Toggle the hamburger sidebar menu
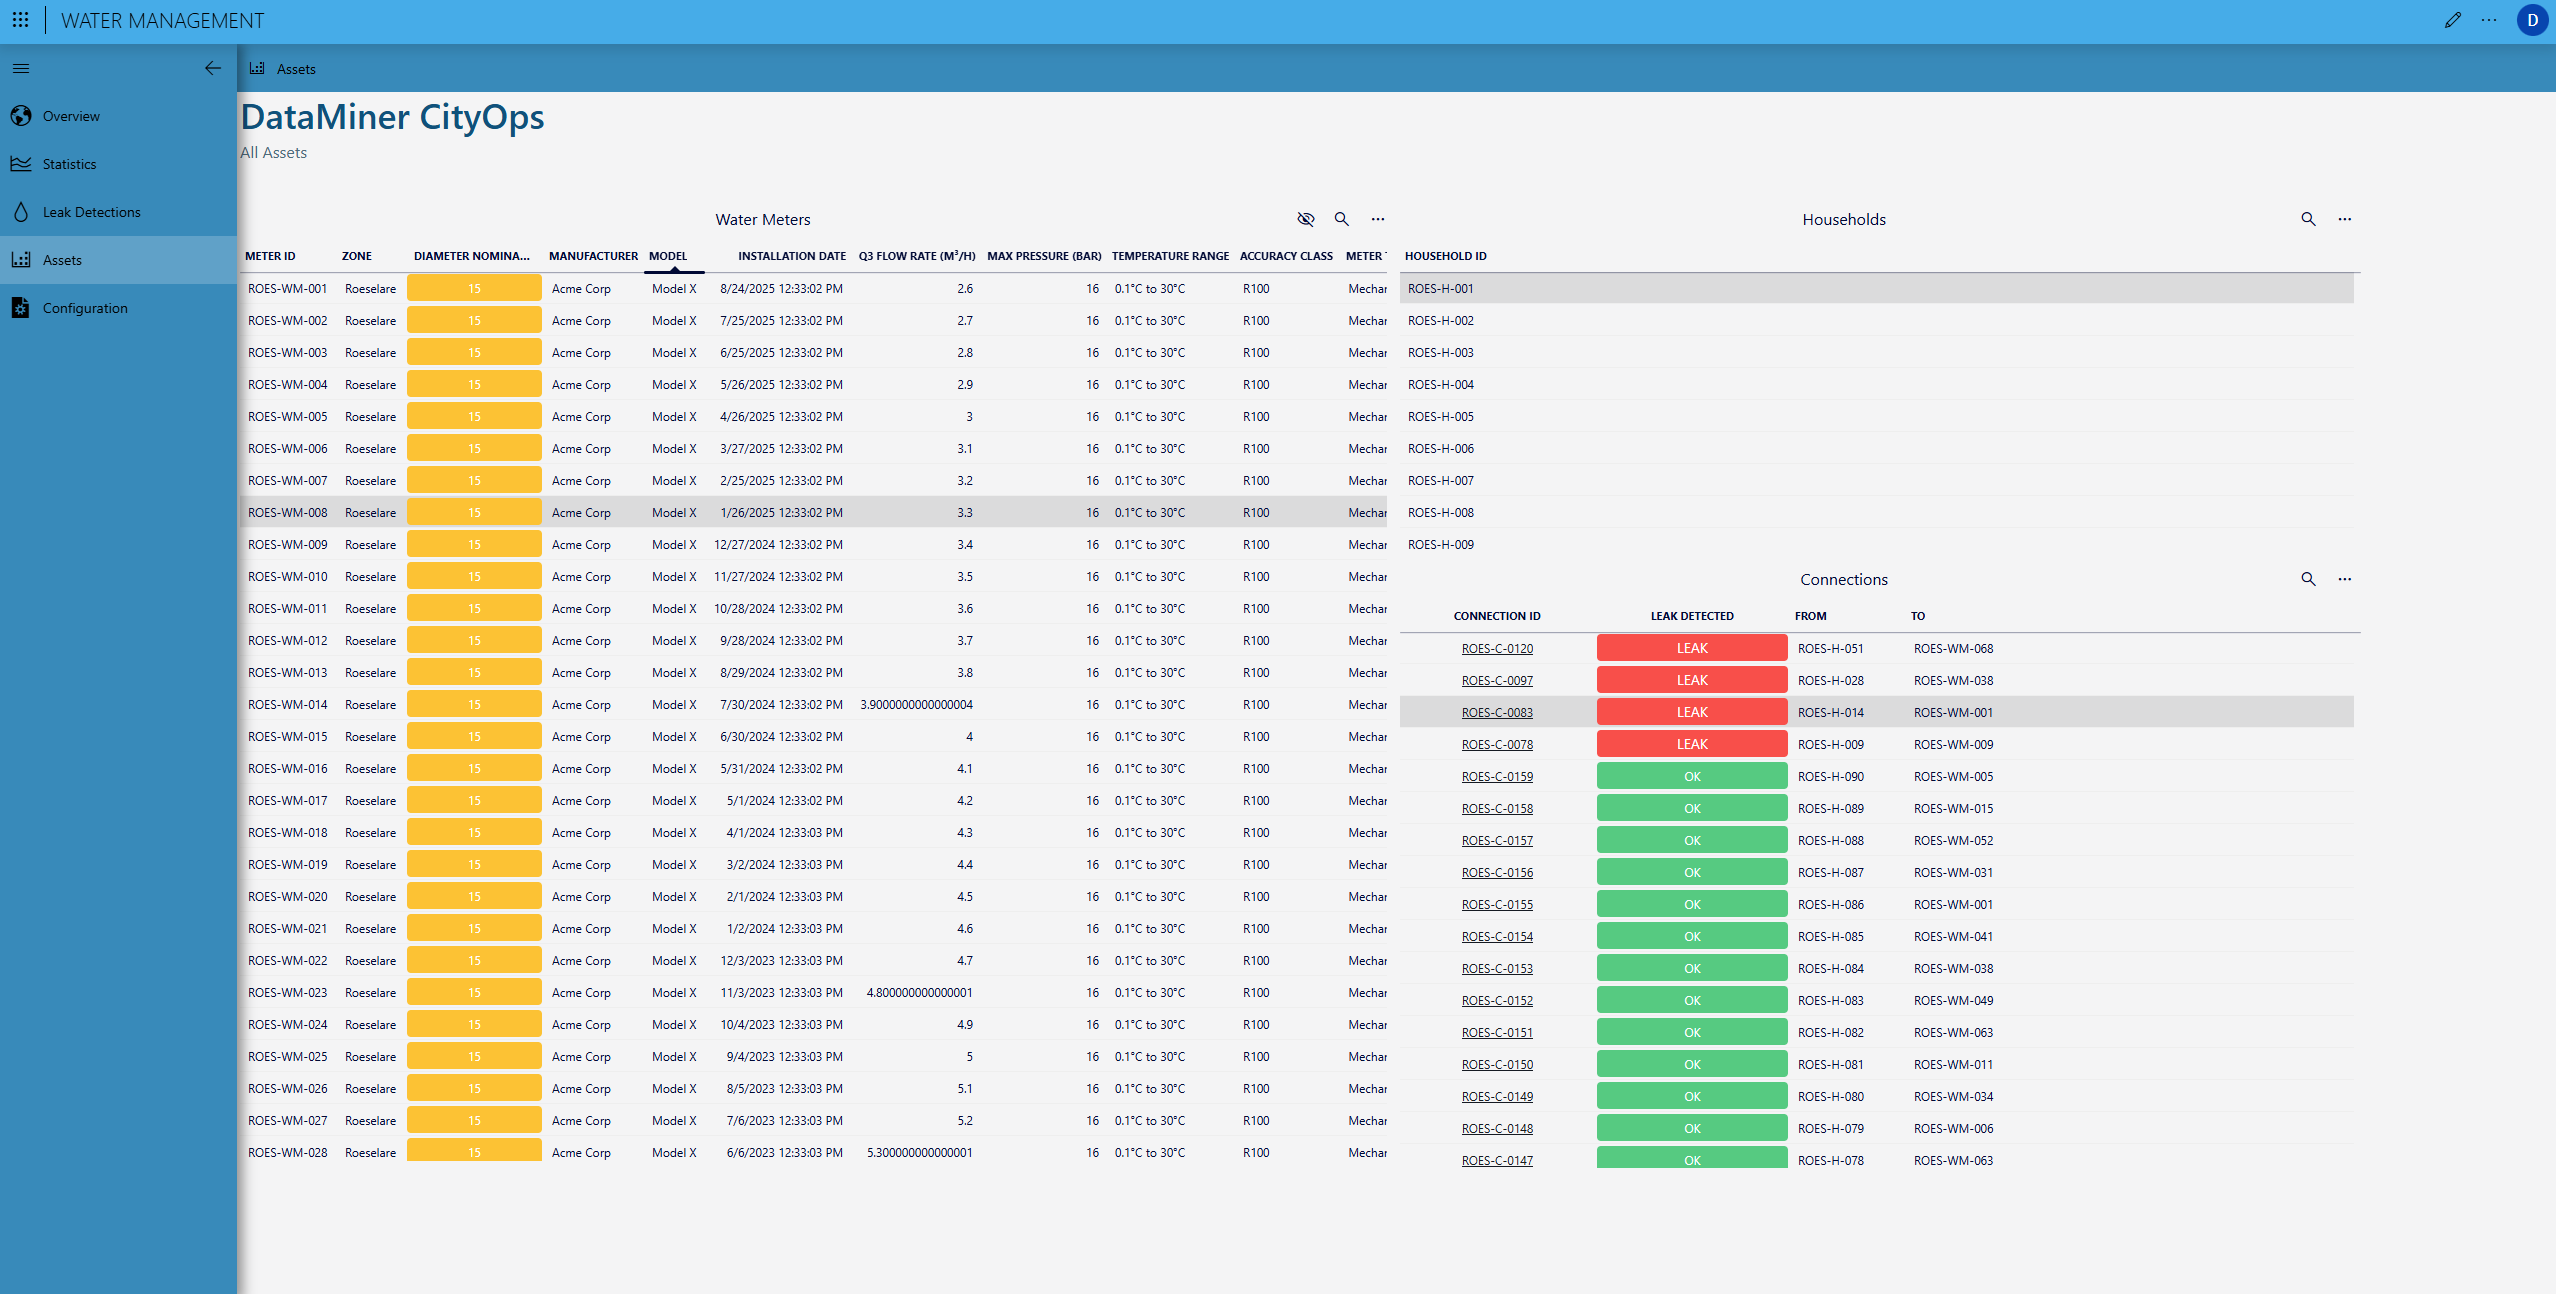This screenshot has width=2556, height=1294. click(21, 68)
